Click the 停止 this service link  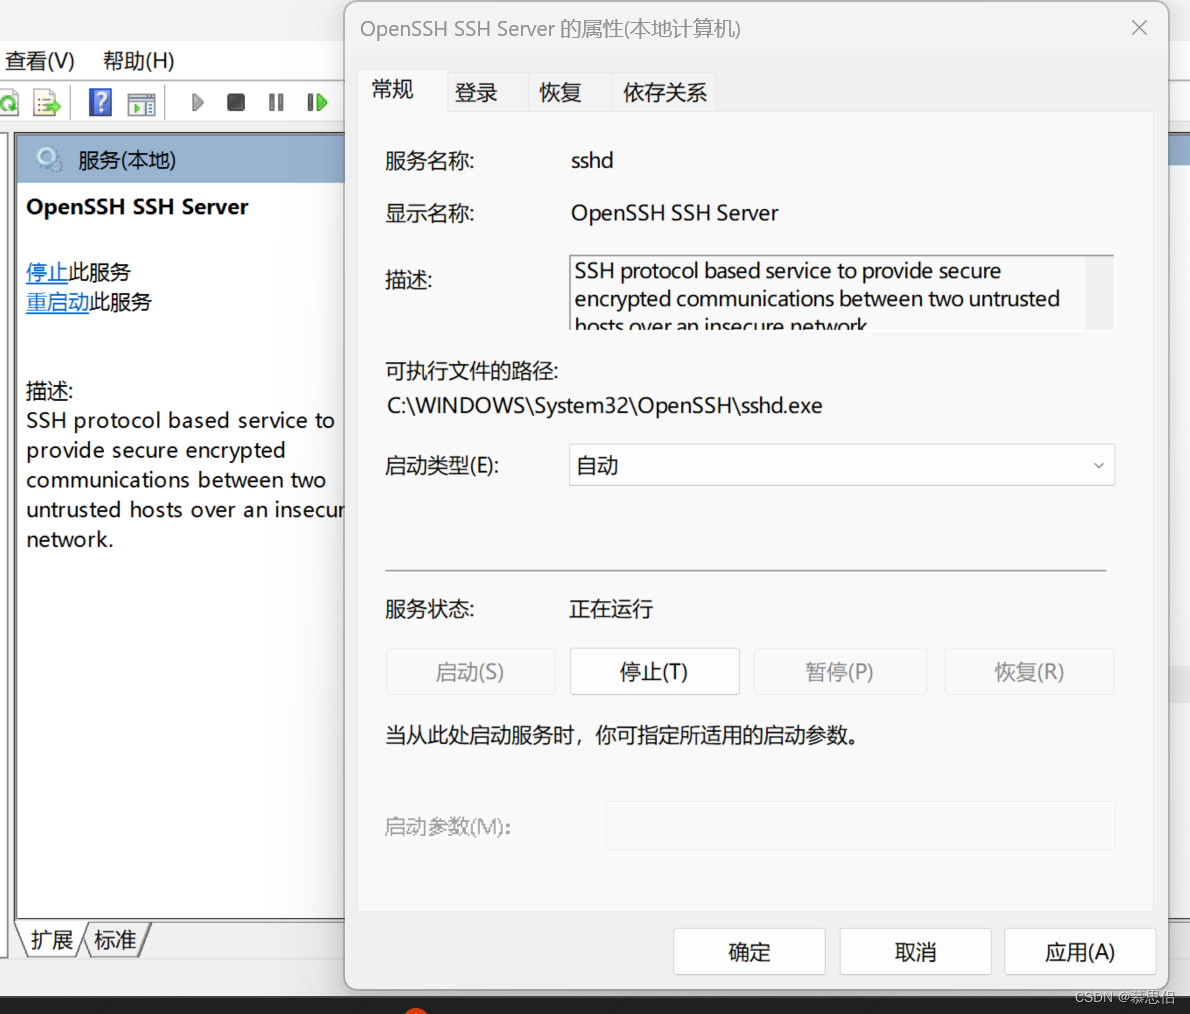tap(46, 272)
